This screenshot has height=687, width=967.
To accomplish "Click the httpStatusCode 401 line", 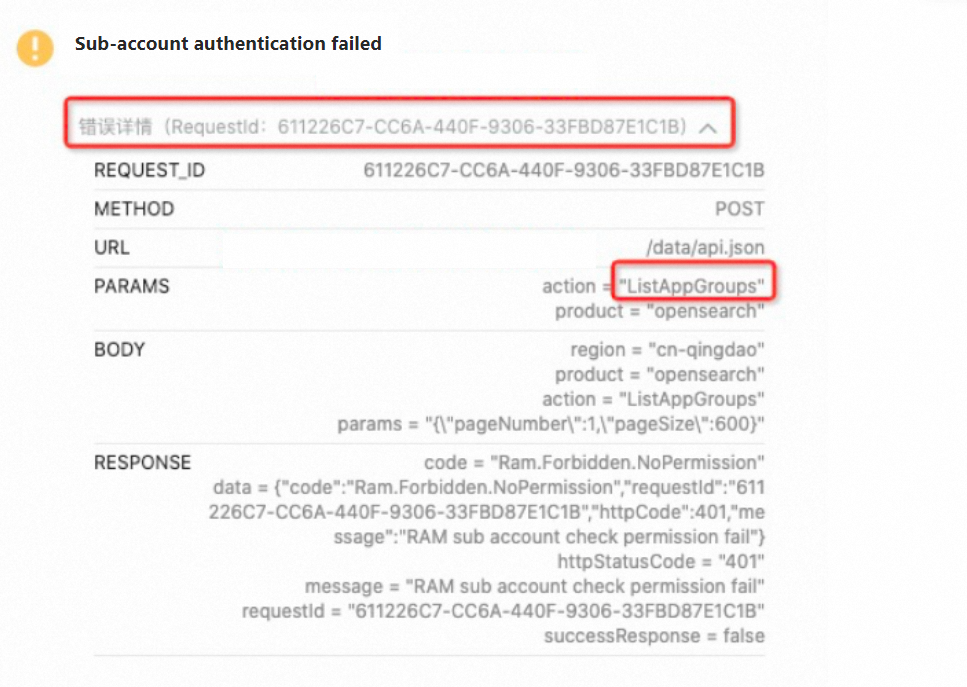I will [661, 562].
